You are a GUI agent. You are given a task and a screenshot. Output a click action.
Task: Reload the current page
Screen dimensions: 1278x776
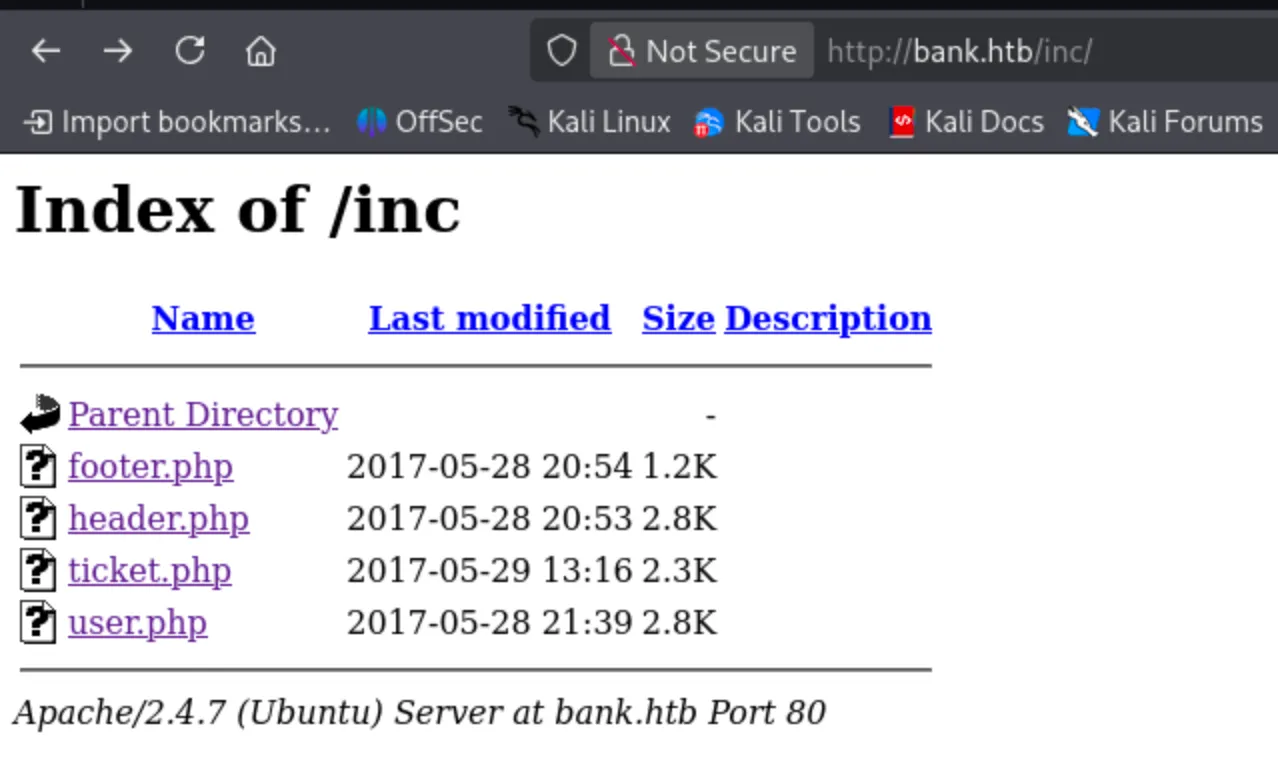[x=190, y=51]
